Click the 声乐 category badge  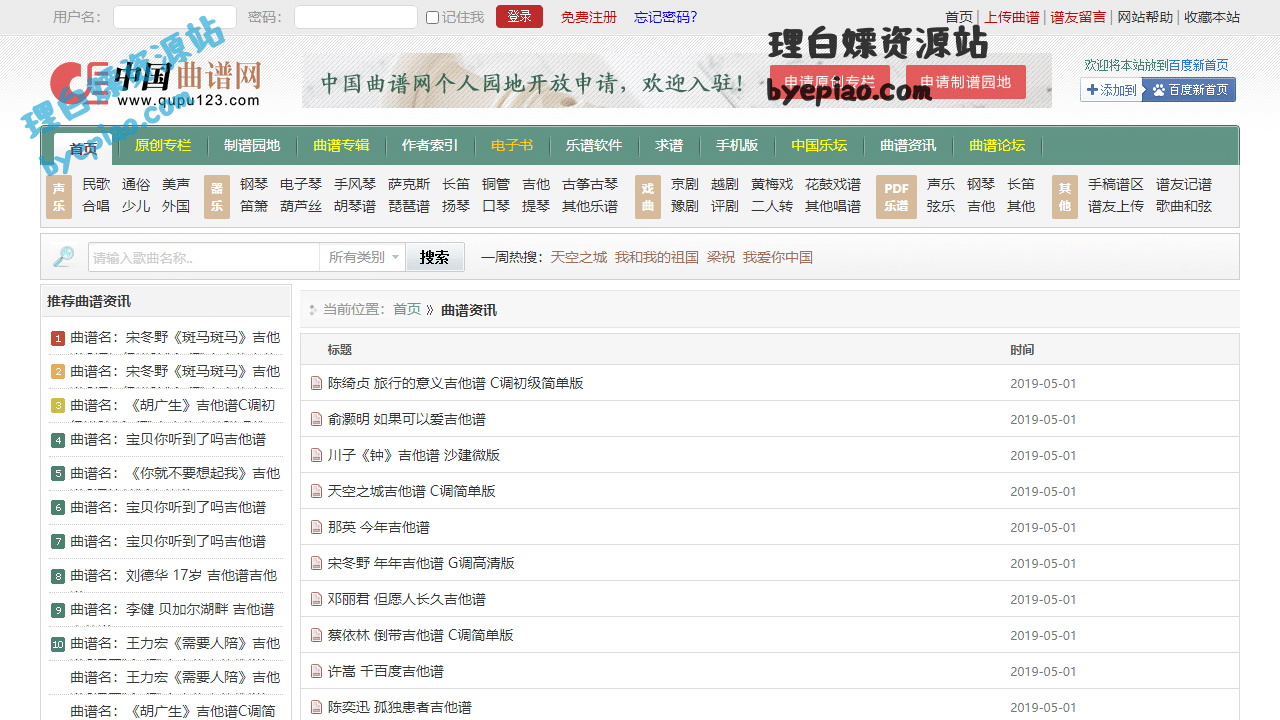click(59, 196)
